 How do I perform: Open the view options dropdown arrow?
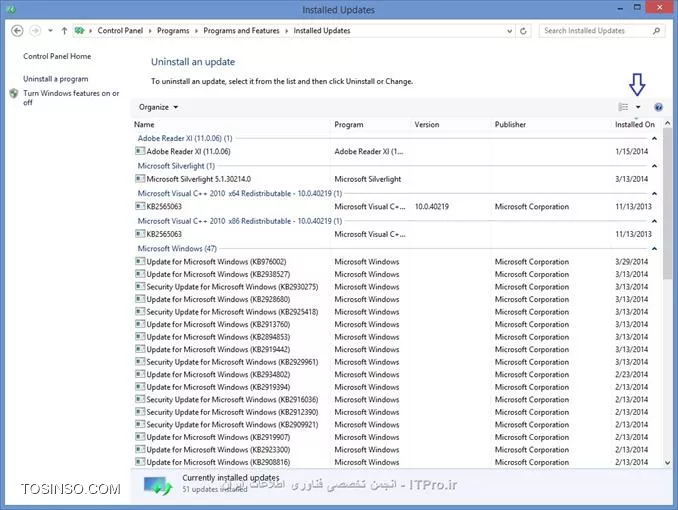click(638, 107)
